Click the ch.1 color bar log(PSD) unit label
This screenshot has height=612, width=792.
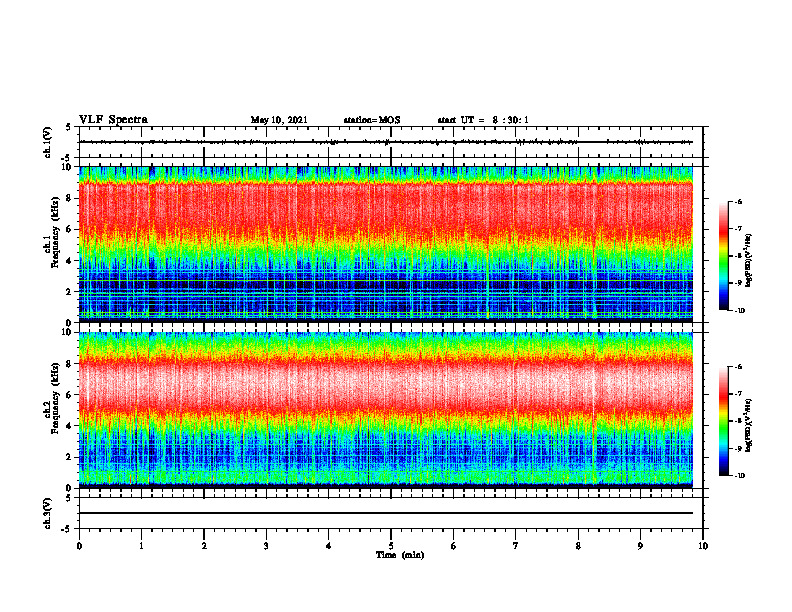coord(749,261)
